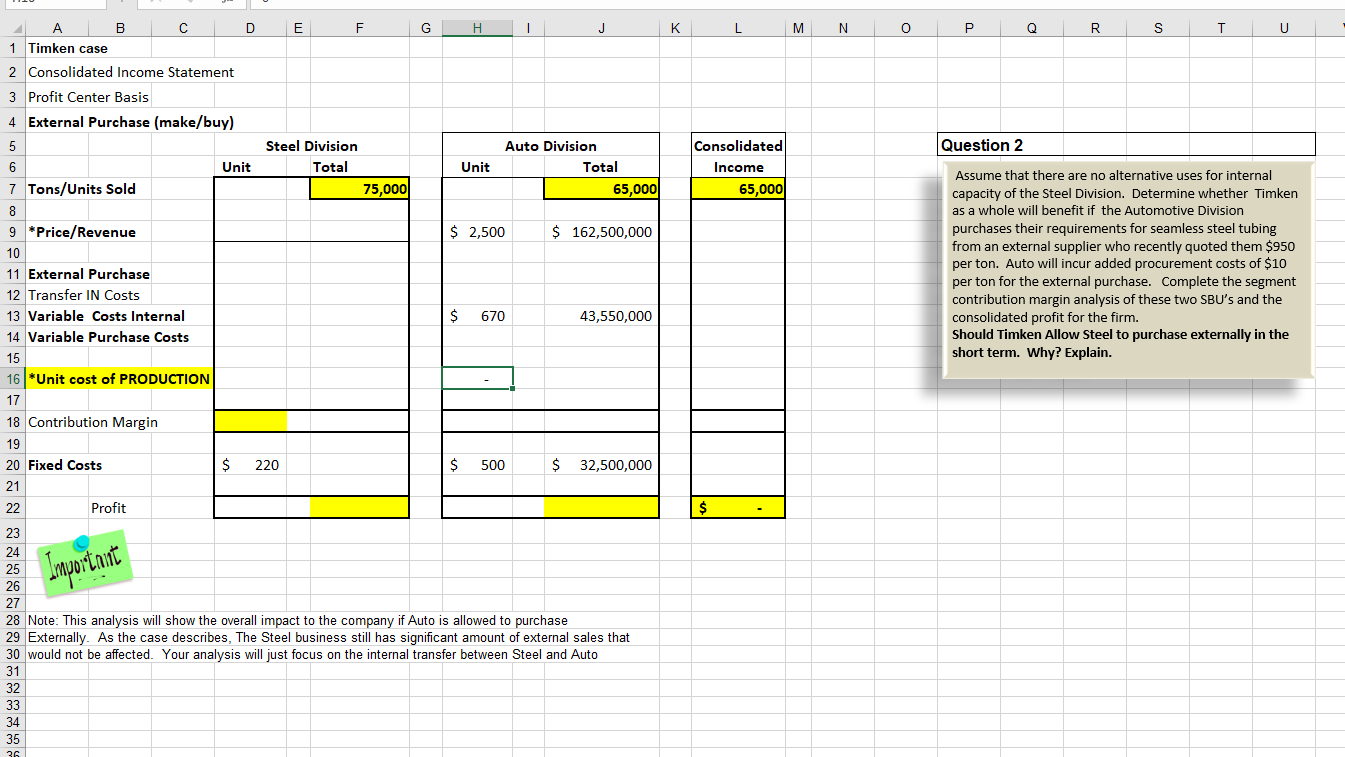This screenshot has height=757, width=1345.
Task: Click the Contribution Margin label
Action: tap(93, 422)
